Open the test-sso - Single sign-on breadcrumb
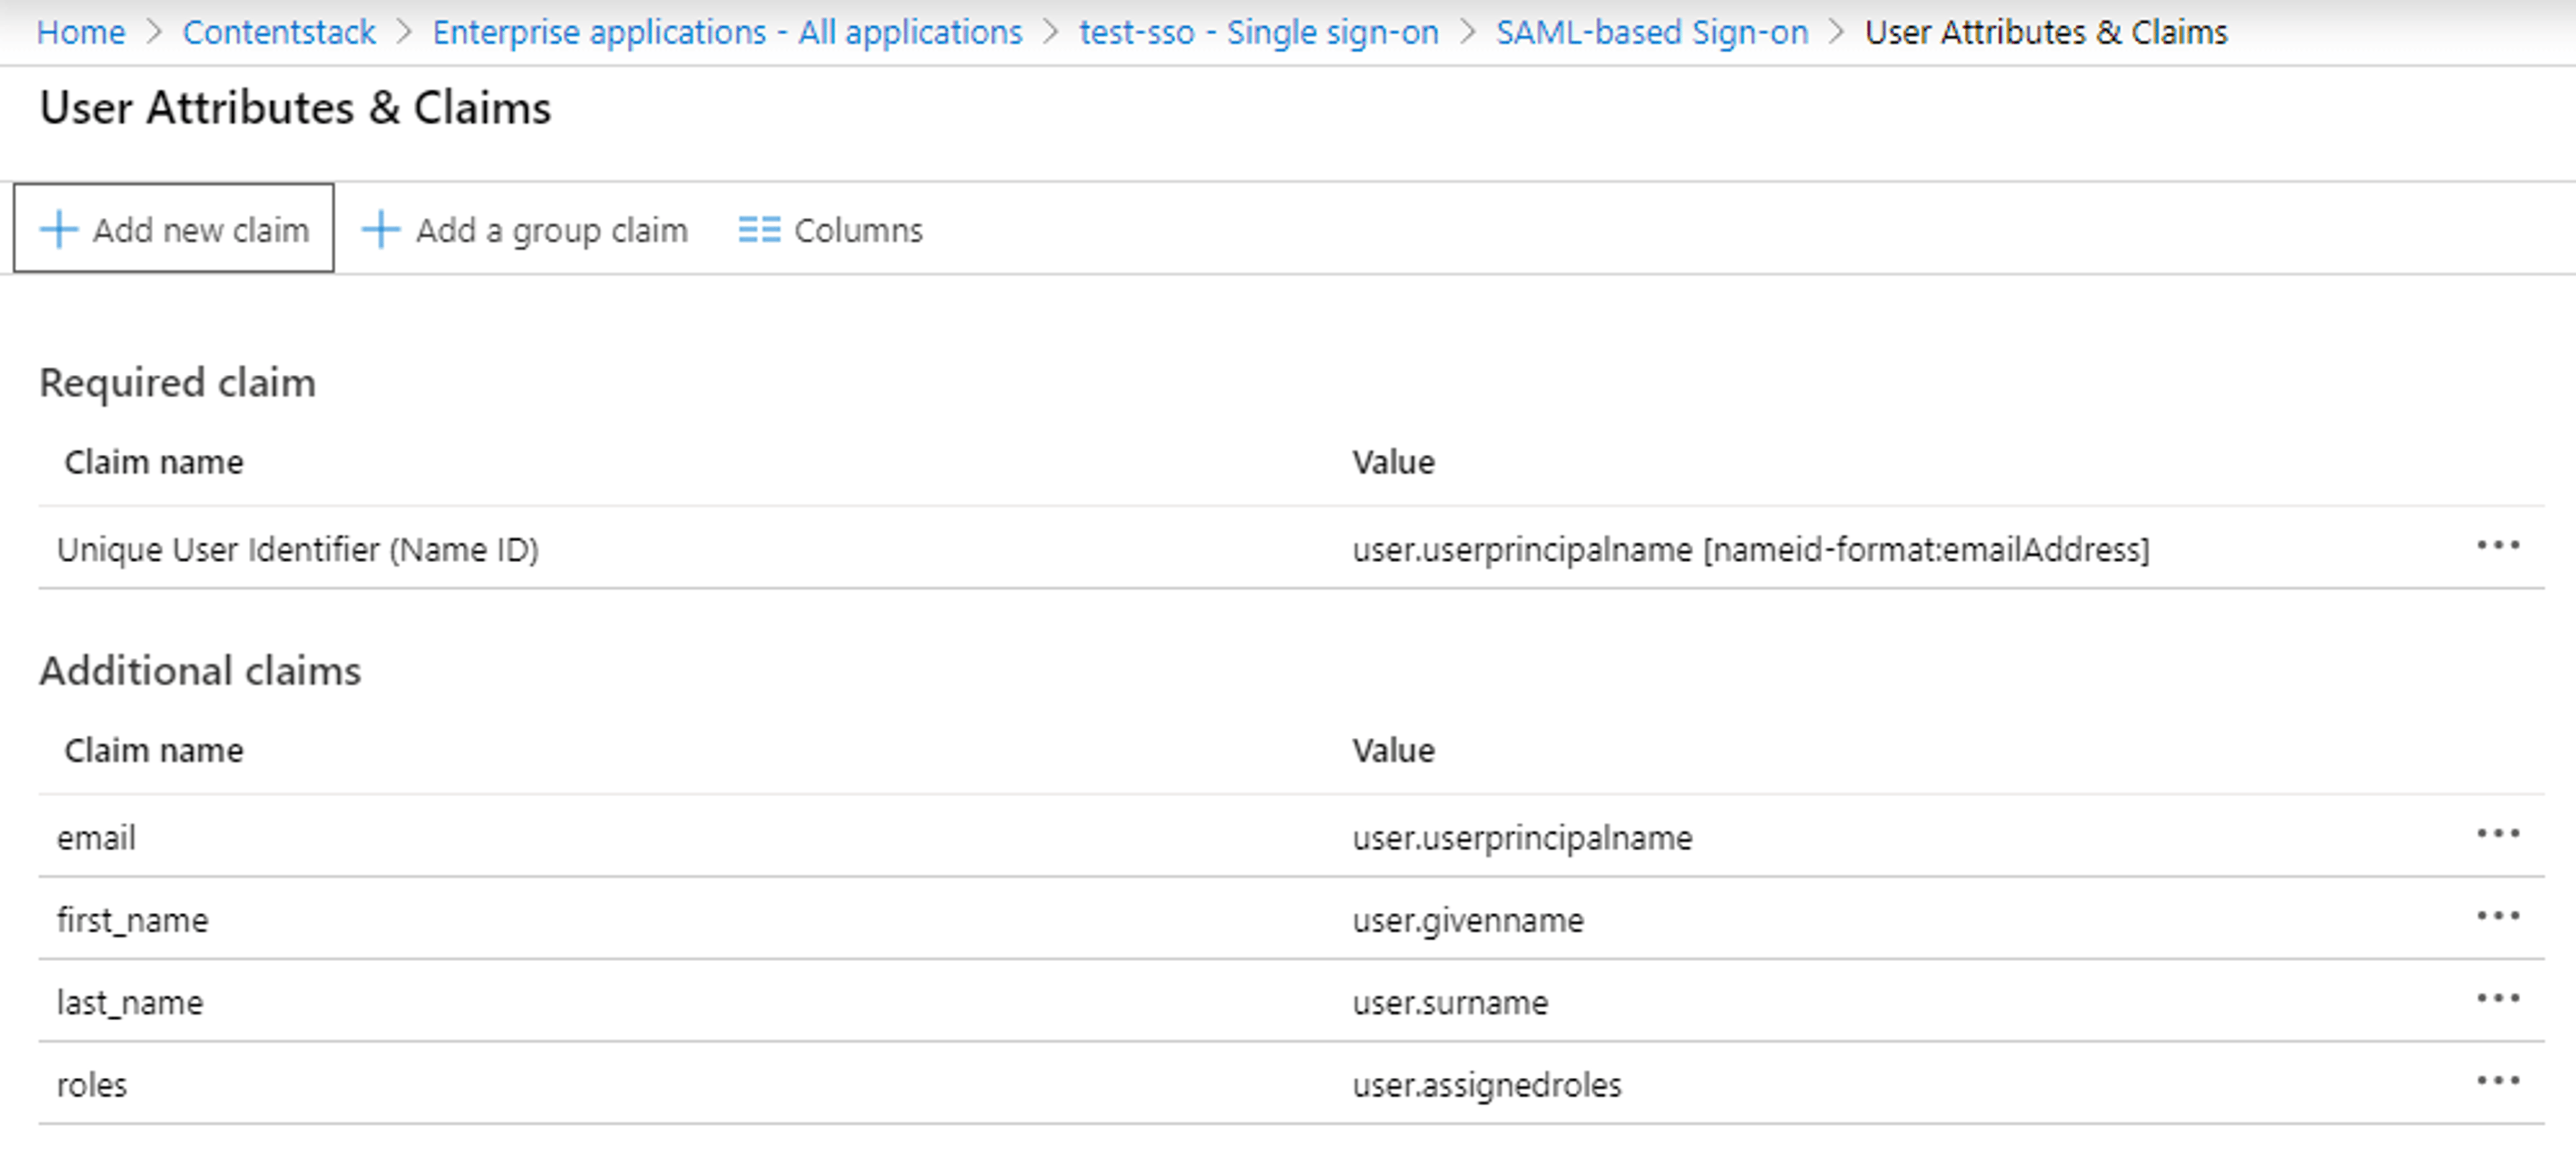This screenshot has height=1161, width=2576. (1259, 32)
